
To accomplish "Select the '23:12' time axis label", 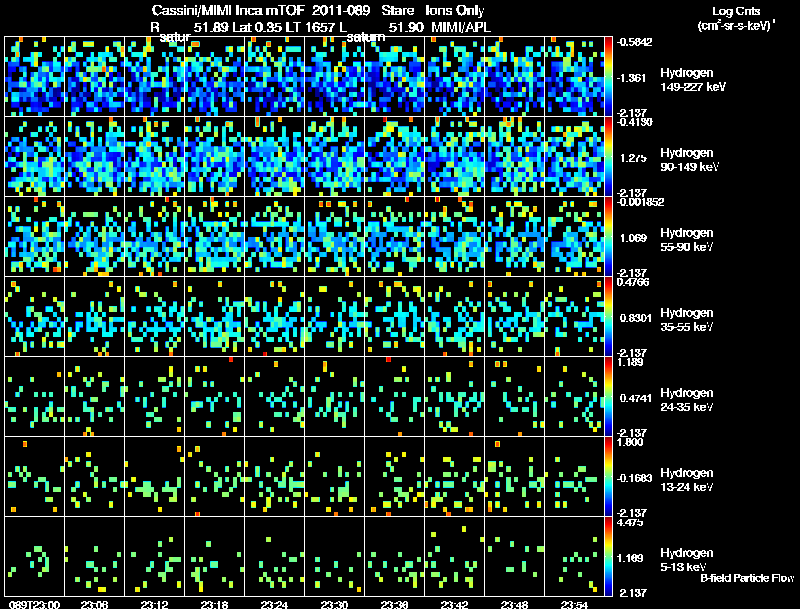I will click(x=155, y=604).
